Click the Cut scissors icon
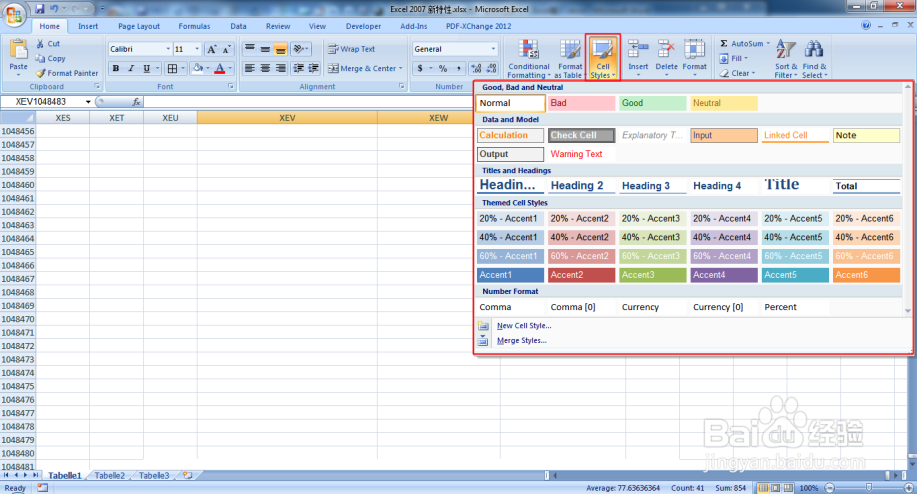Image resolution: width=917 pixels, height=494 pixels. [40, 43]
